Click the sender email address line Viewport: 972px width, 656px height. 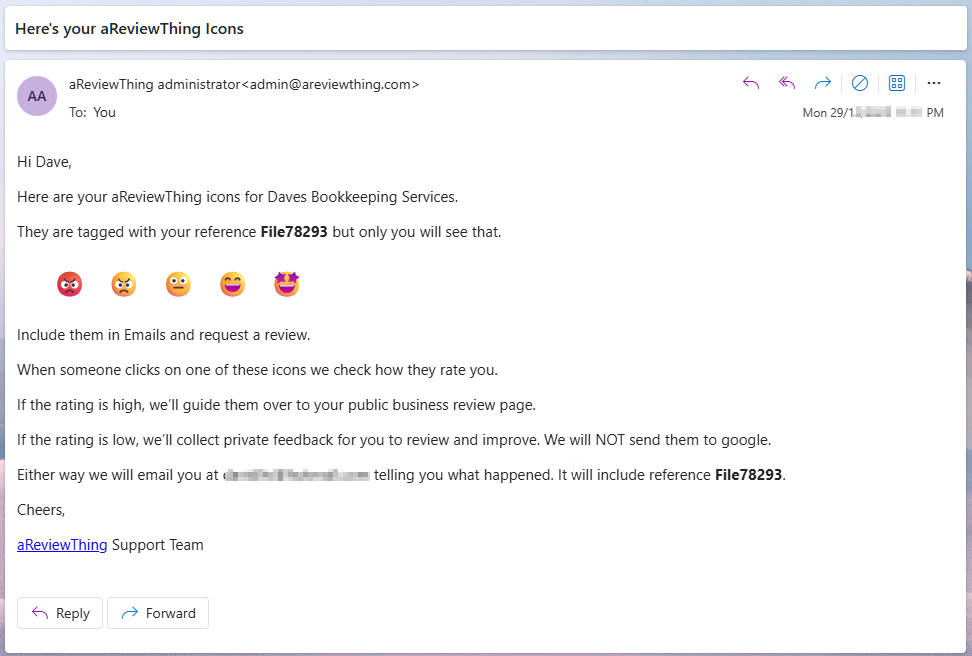tap(243, 84)
